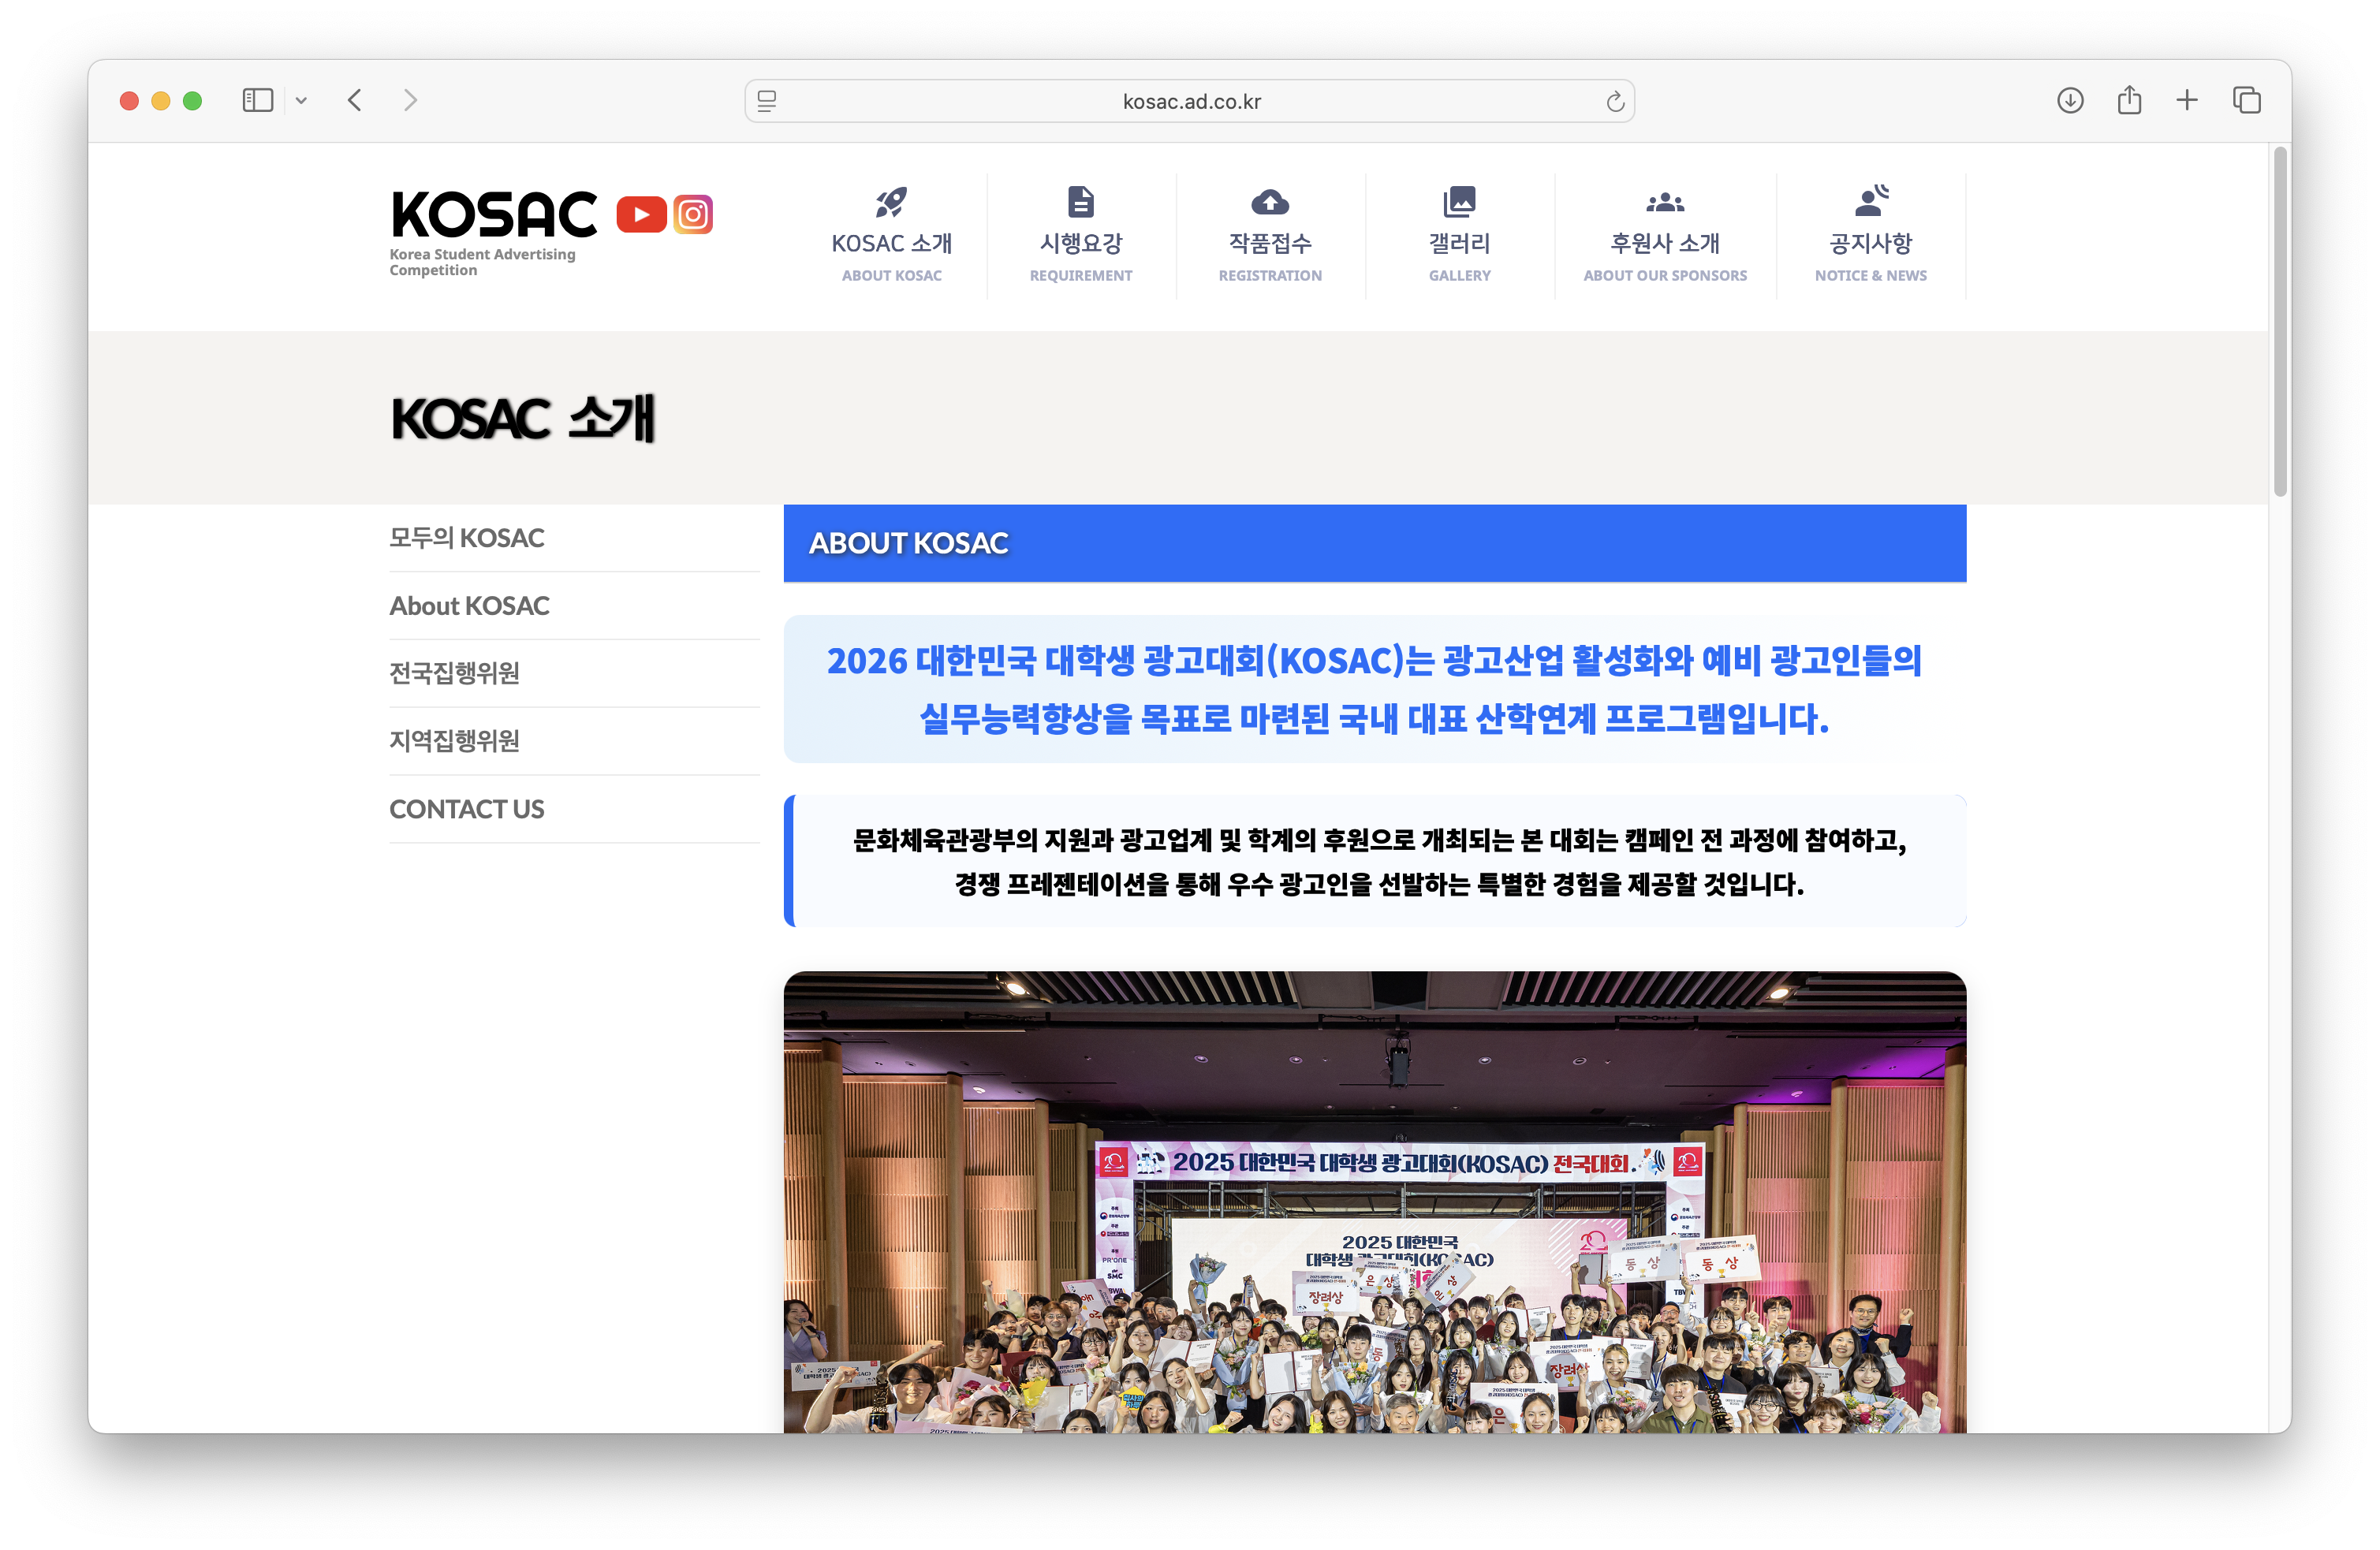
Task: Open 전국집행위원 side menu item
Action: [x=454, y=673]
